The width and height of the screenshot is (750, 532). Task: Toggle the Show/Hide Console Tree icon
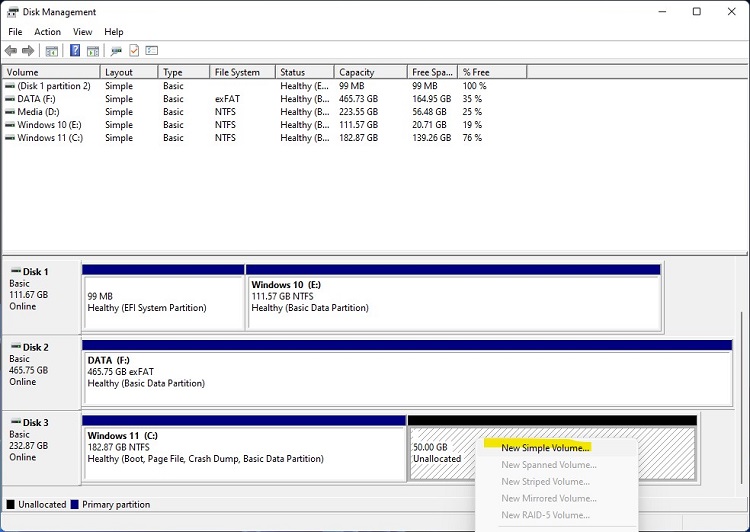[x=51, y=50]
